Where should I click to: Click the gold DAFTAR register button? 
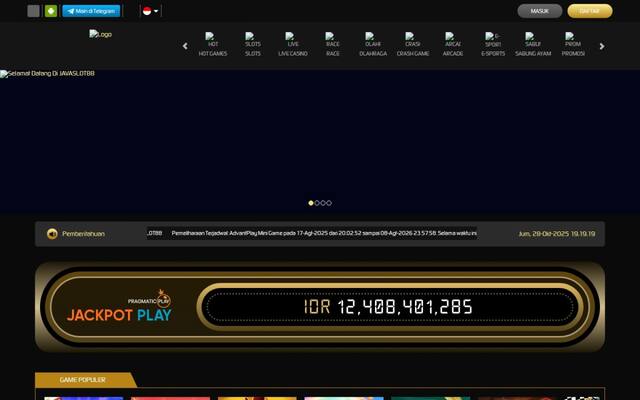[590, 11]
